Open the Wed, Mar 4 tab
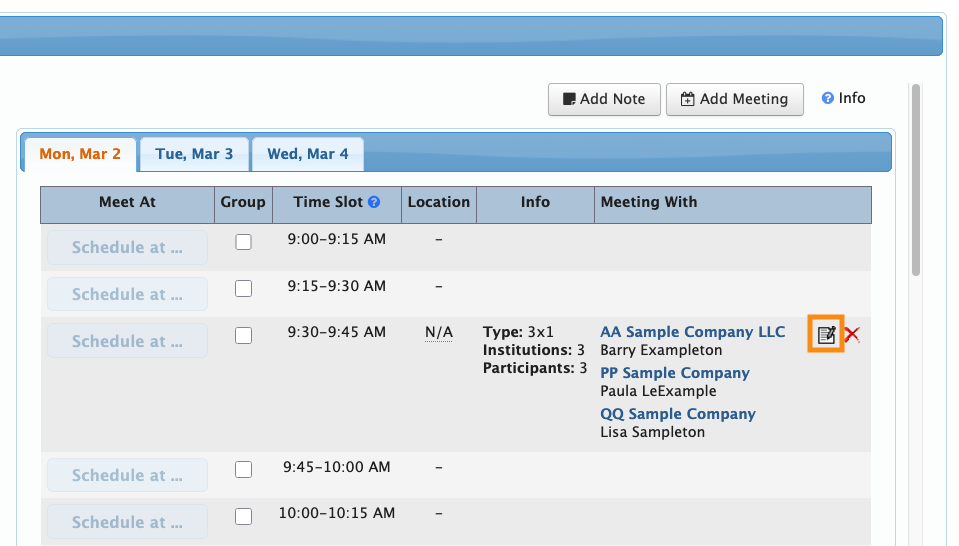This screenshot has height=546, width=959. pyautogui.click(x=308, y=154)
